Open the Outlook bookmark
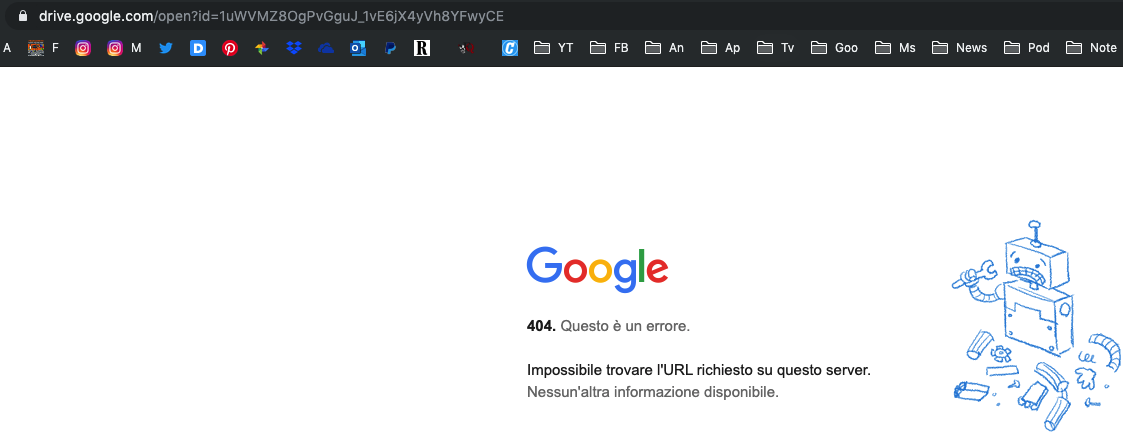Viewport: 1123px width, 441px height. click(x=358, y=48)
